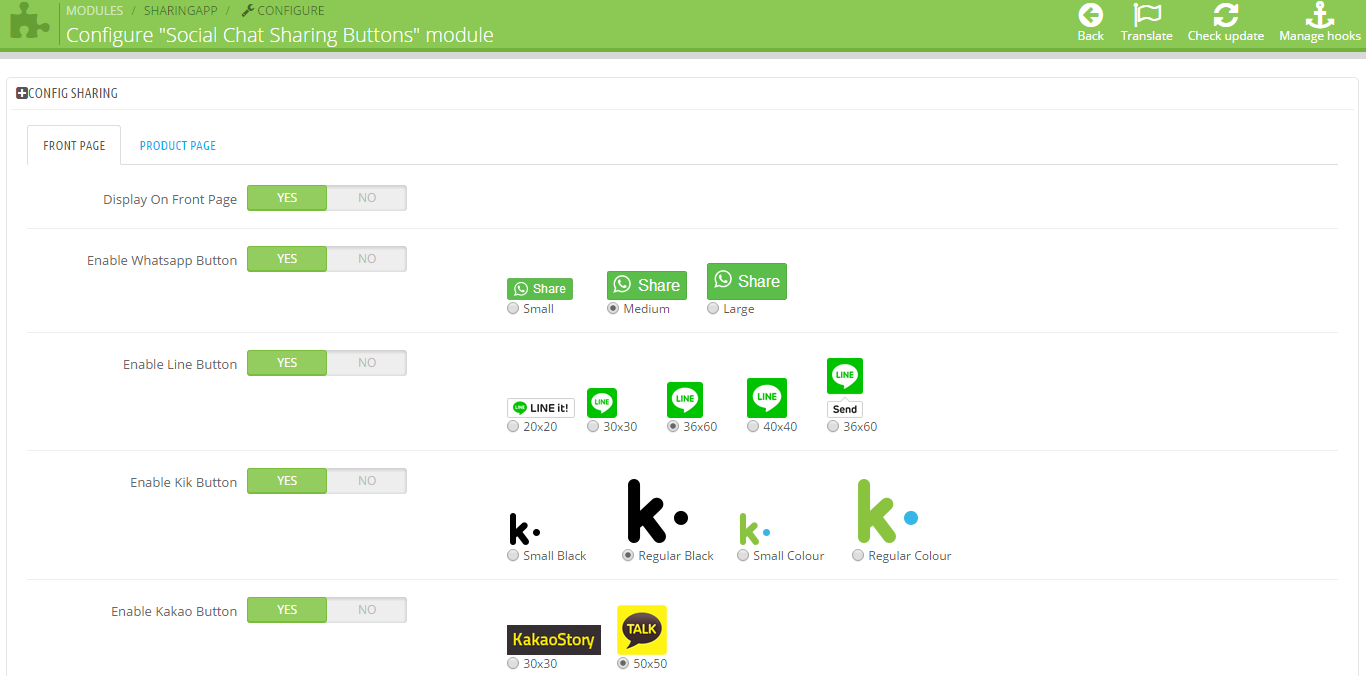Set Enable Kik Button to YES

pyautogui.click(x=287, y=481)
